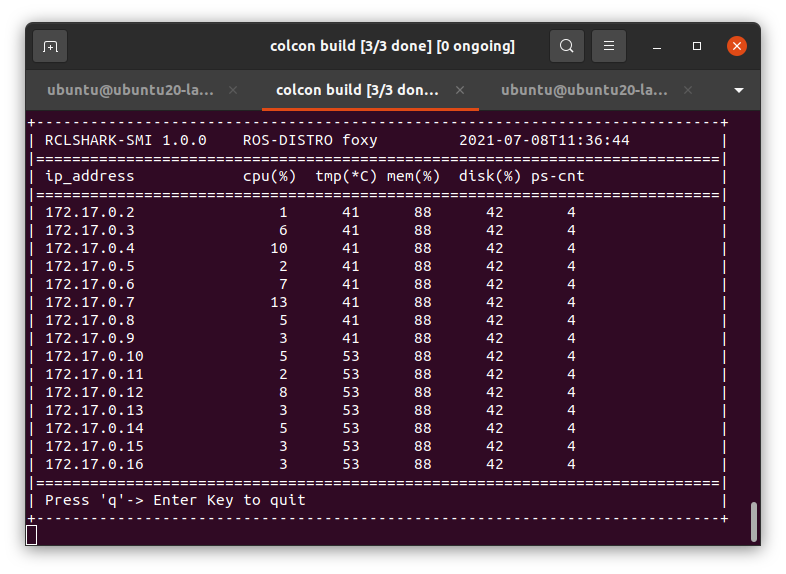This screenshot has height=574, width=786.
Task: Click IP address 172.17.0.8
Action: 90,321
